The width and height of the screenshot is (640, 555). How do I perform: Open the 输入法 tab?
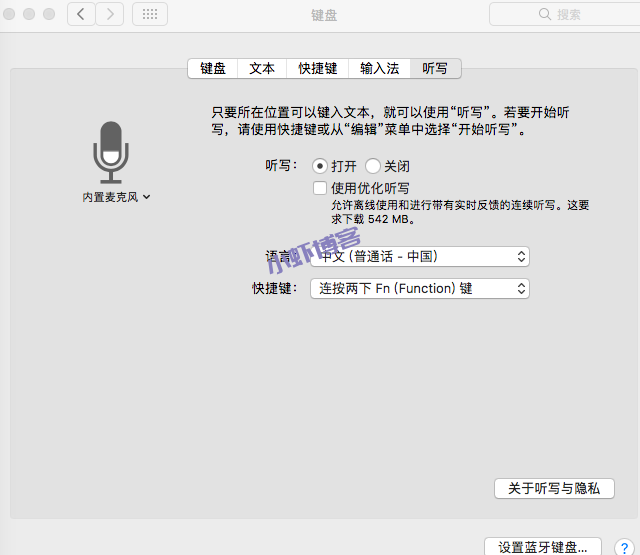[380, 68]
